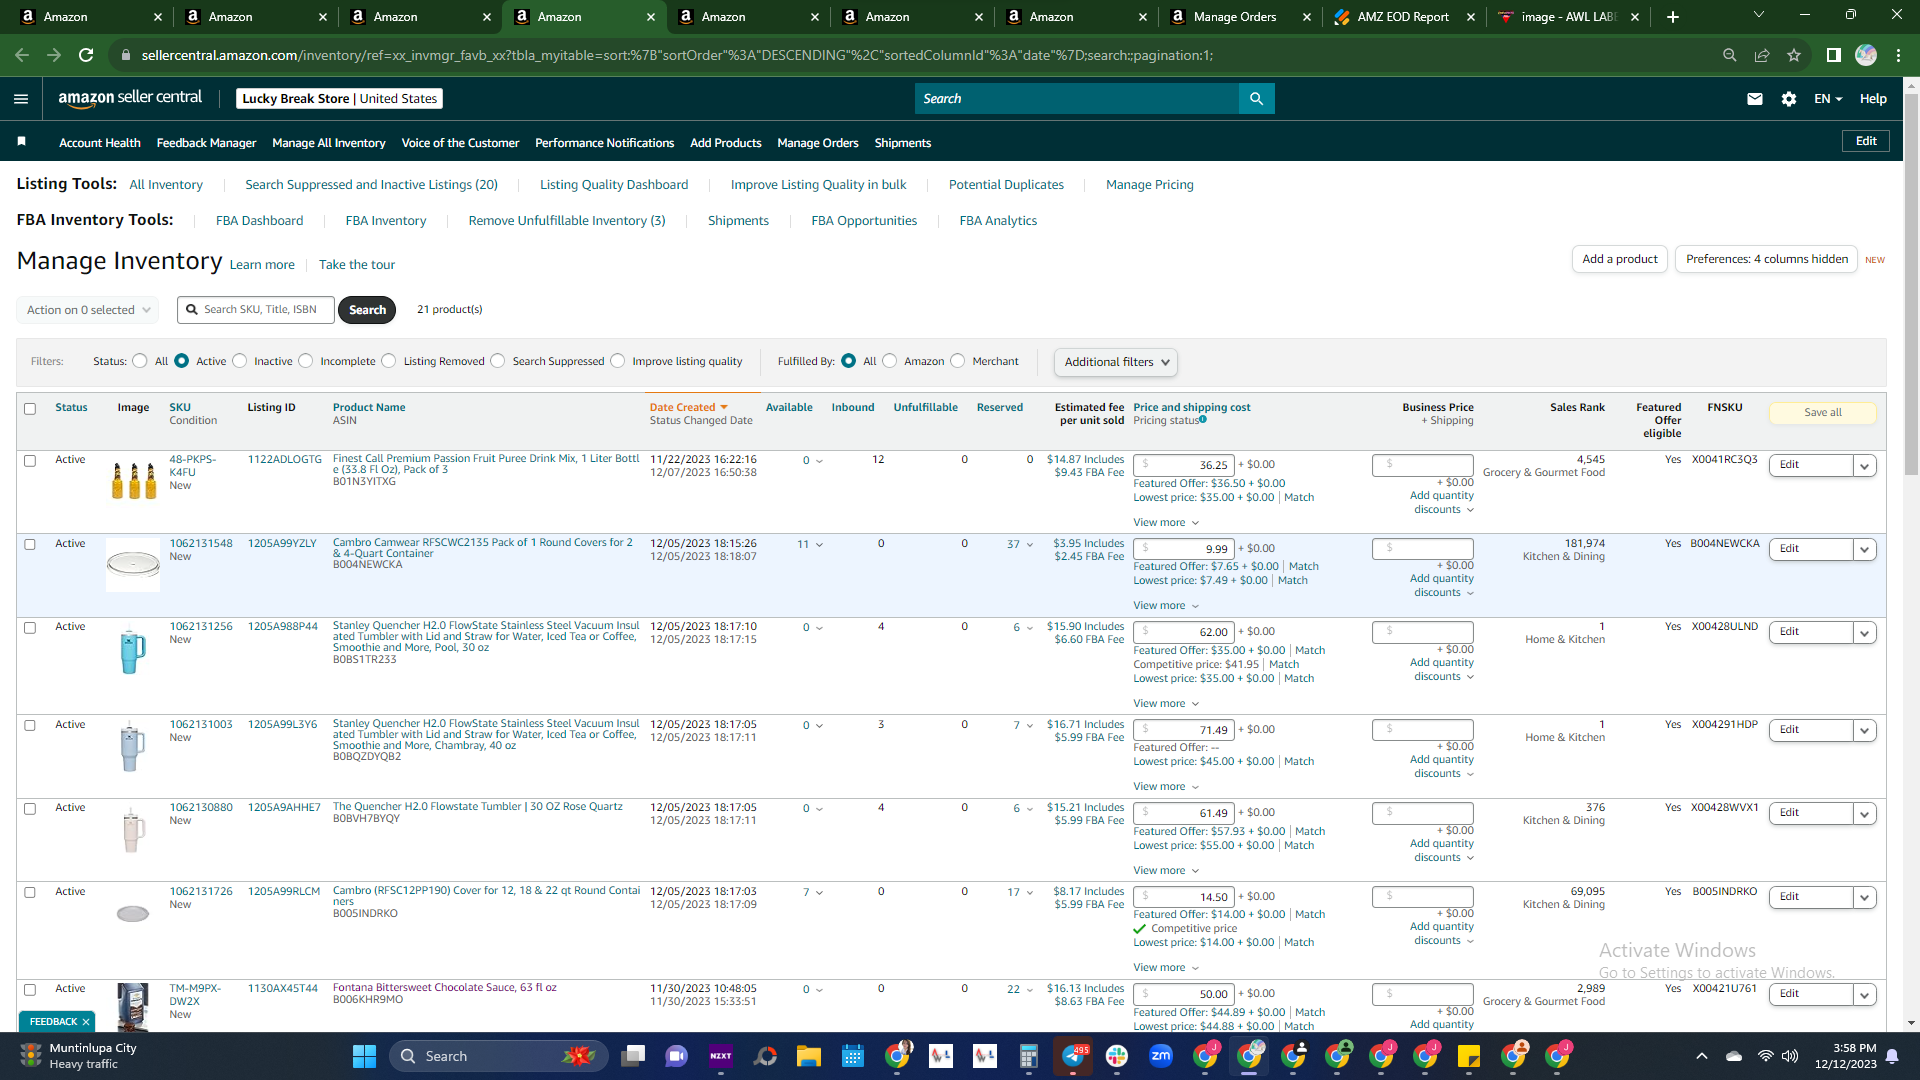The height and width of the screenshot is (1080, 1920).
Task: Open the Stanley Quencher Pool tumbler thumbnail
Action: click(x=132, y=650)
